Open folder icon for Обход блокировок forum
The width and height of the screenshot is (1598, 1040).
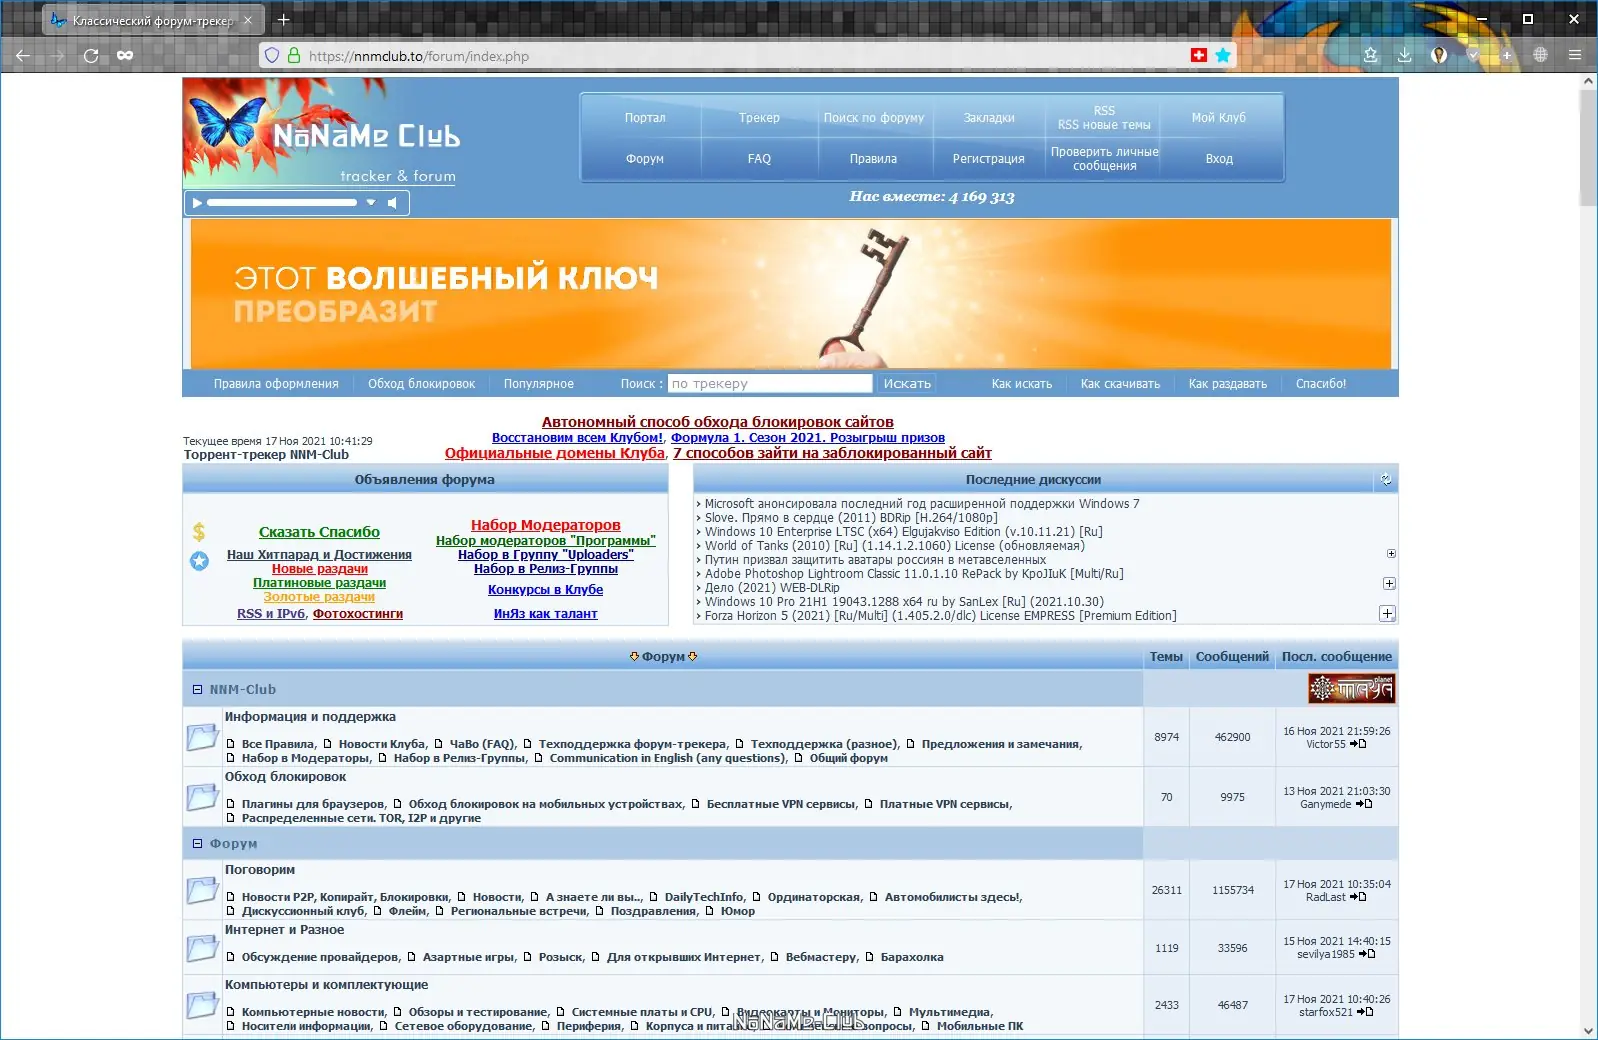pyautogui.click(x=202, y=797)
